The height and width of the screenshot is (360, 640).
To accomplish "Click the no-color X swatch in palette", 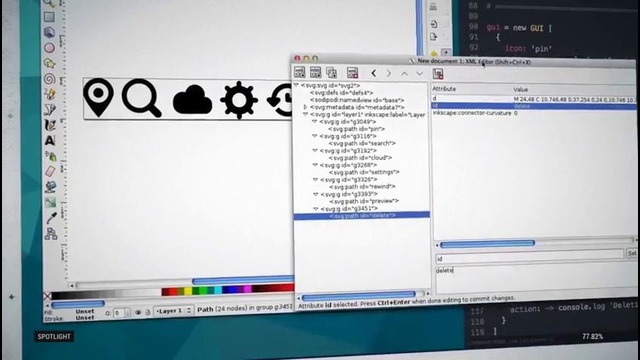I will click(x=47, y=296).
